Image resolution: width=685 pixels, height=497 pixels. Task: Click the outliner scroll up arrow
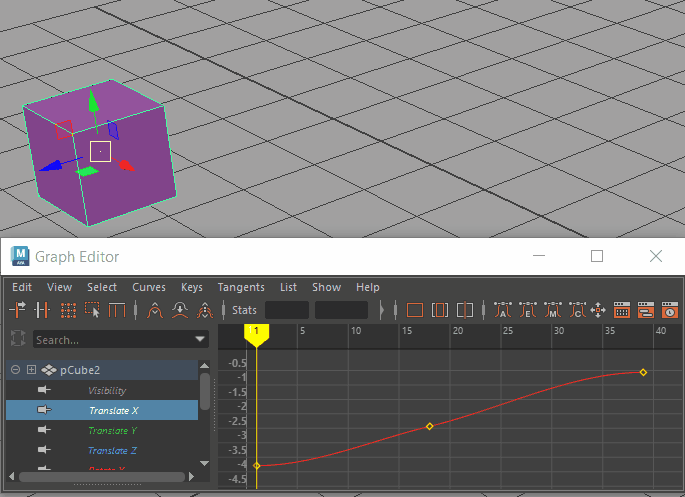[x=204, y=365]
